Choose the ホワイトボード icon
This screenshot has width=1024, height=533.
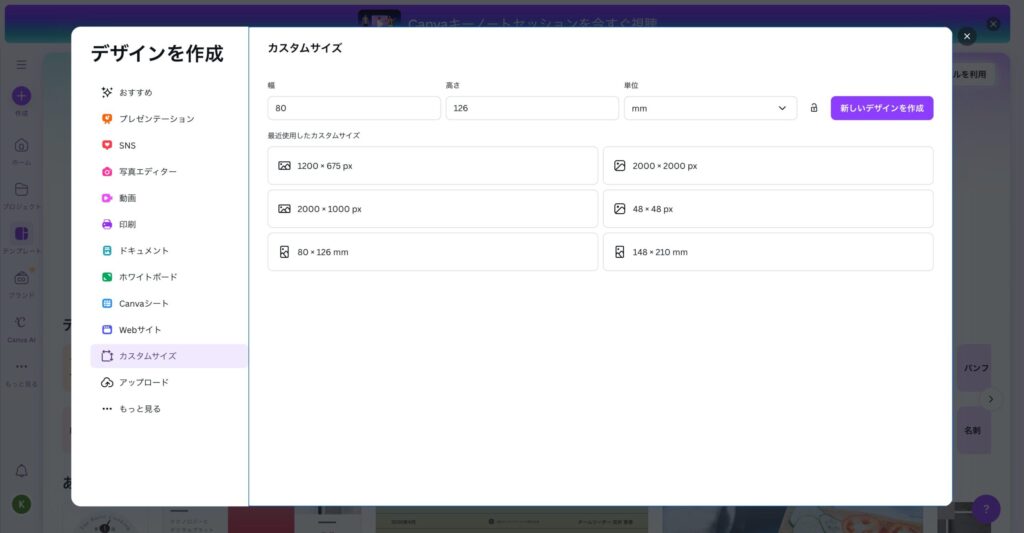(107, 277)
